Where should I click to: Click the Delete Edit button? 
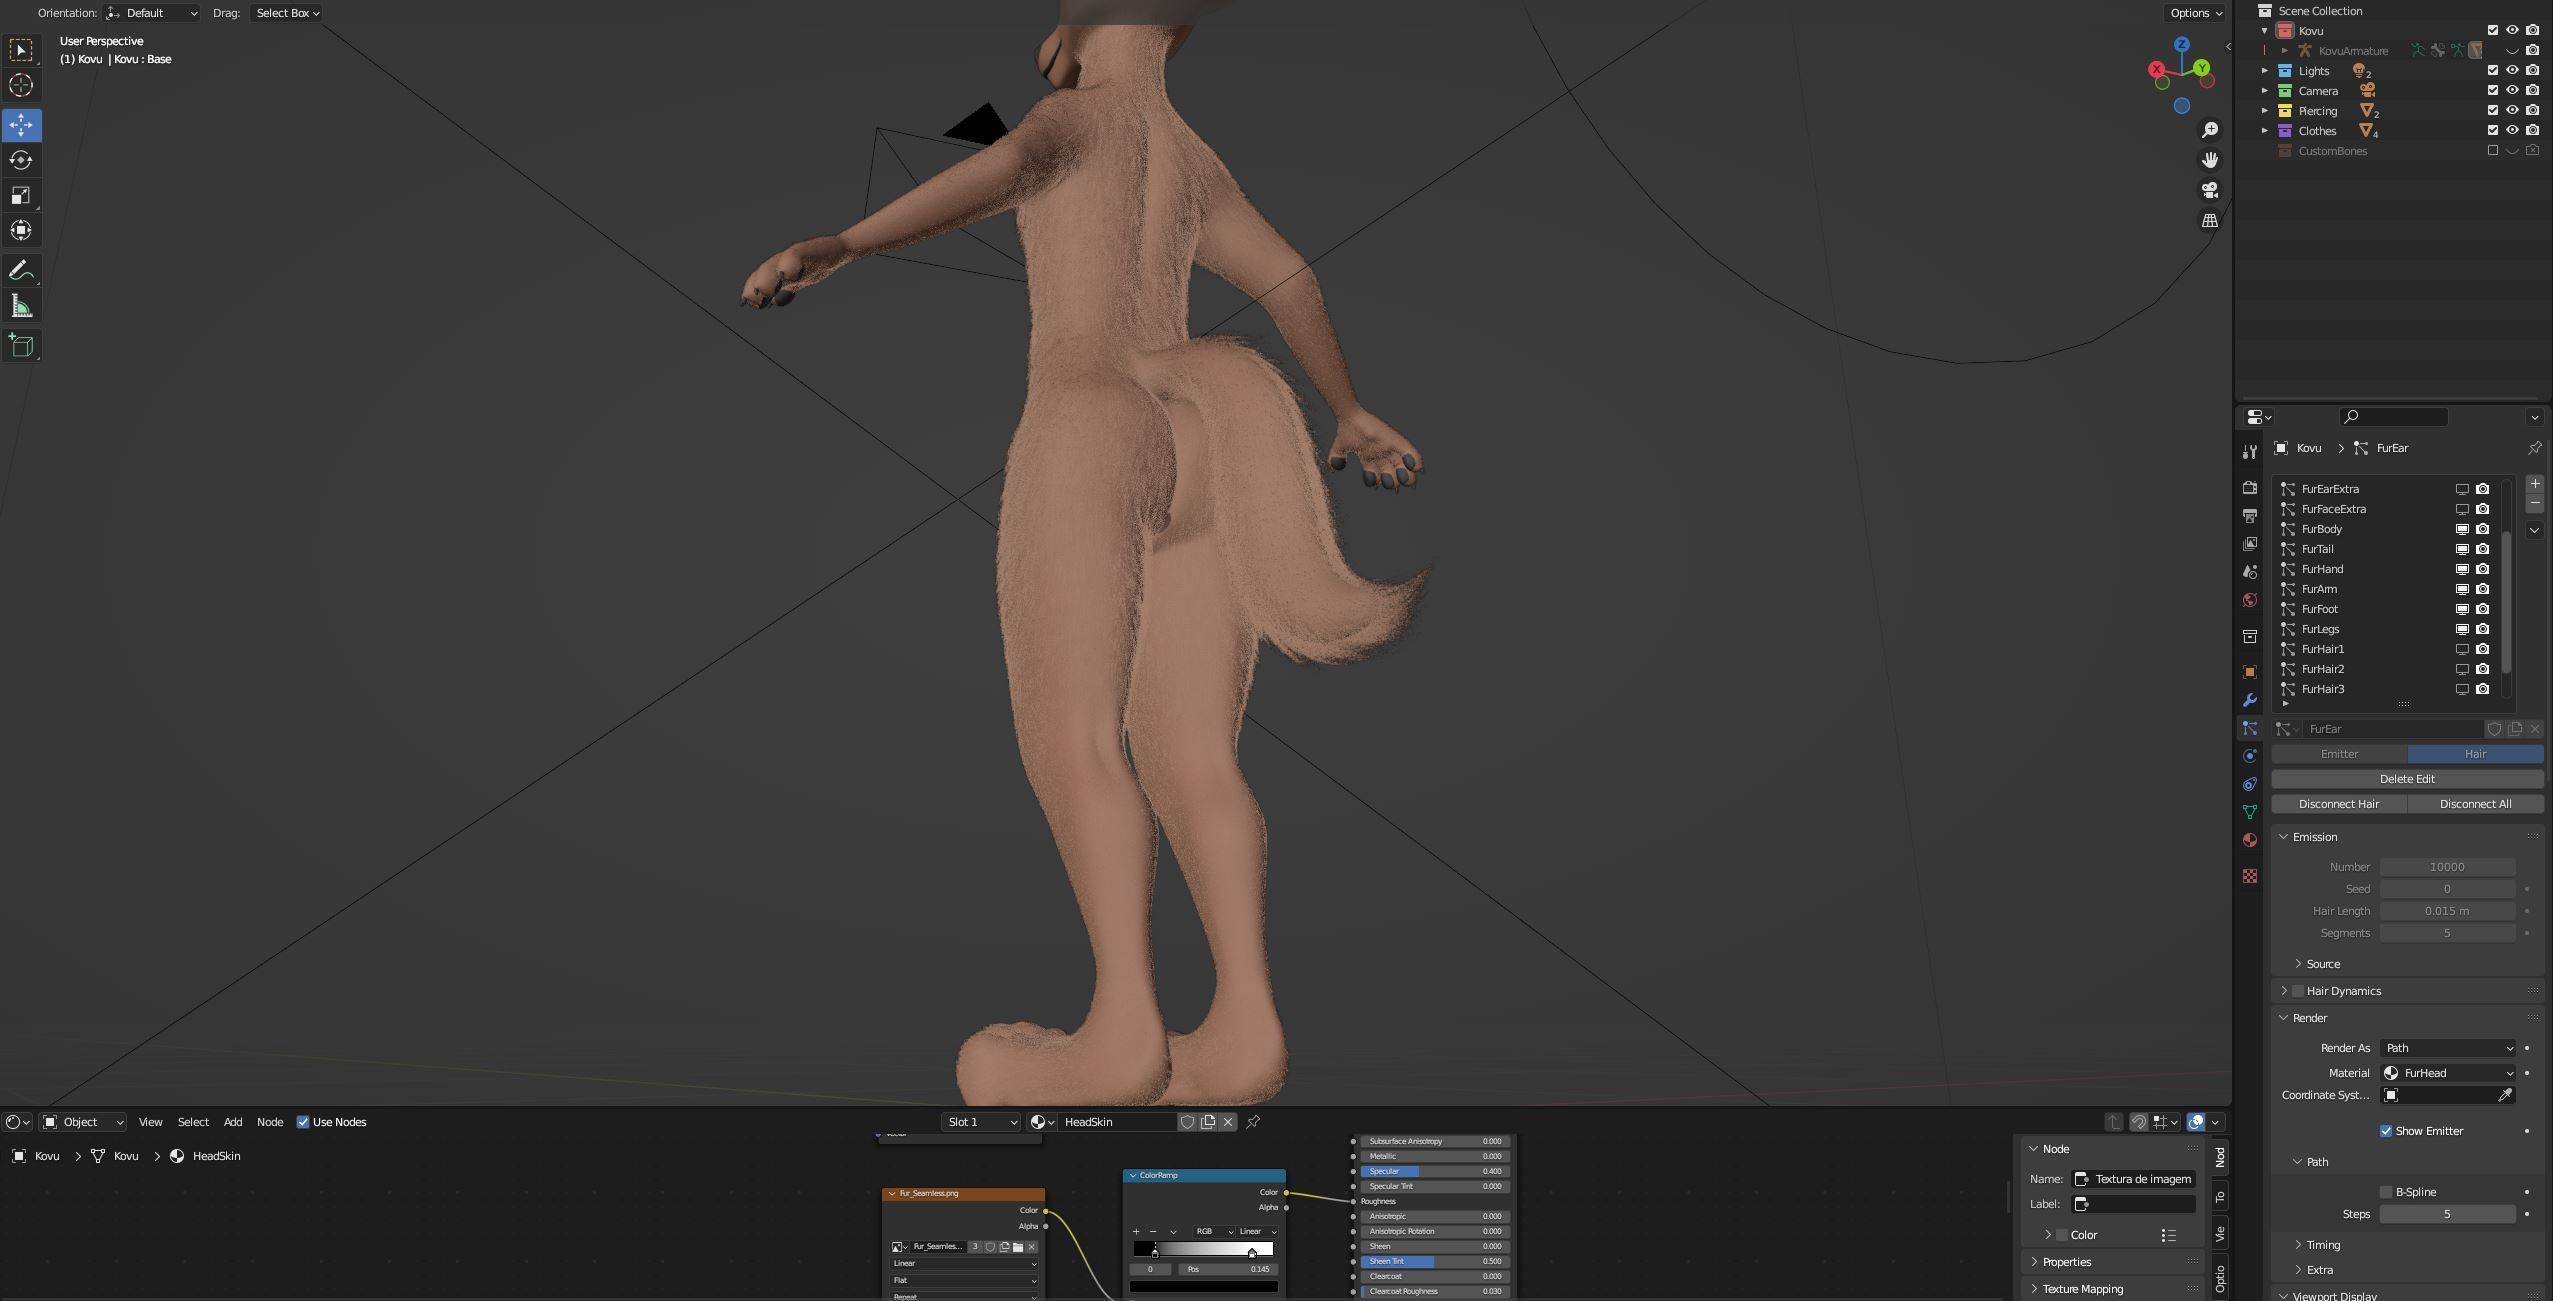[2407, 779]
